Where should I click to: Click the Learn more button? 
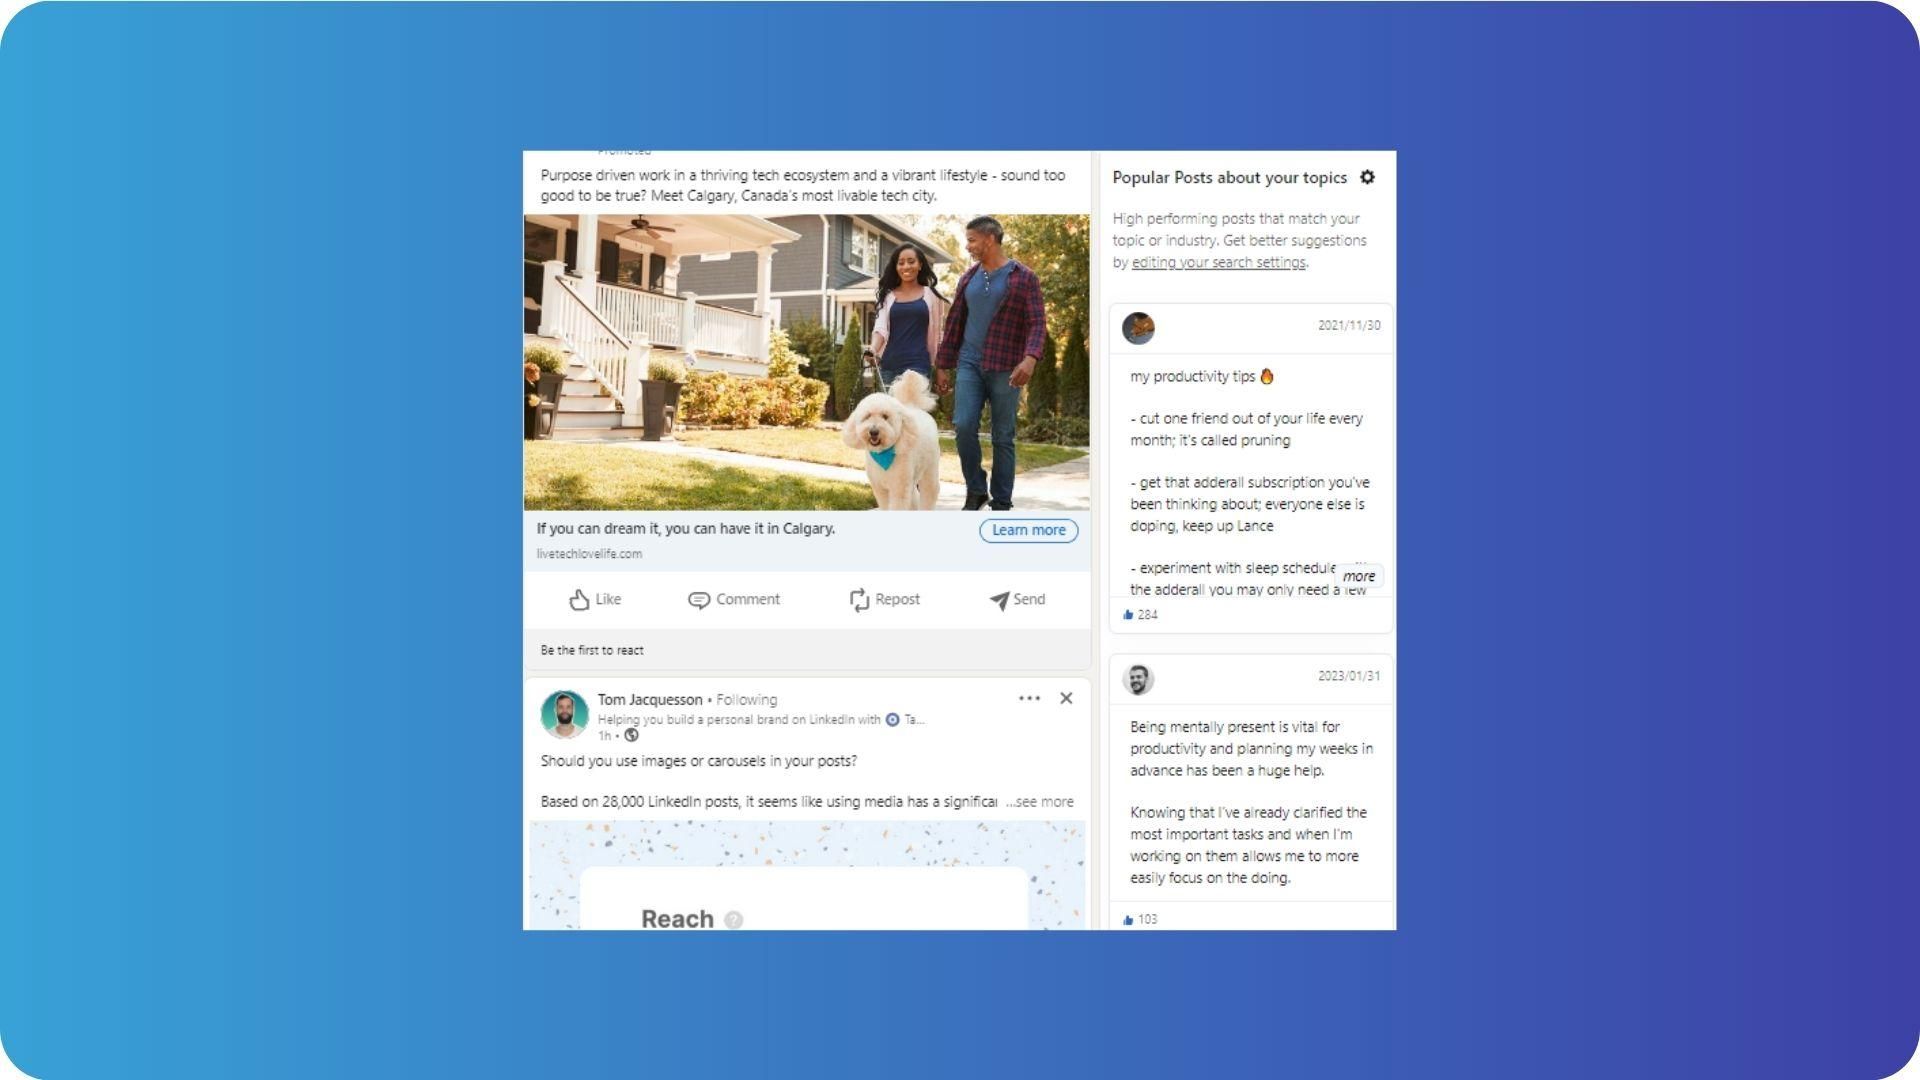[x=1028, y=530]
